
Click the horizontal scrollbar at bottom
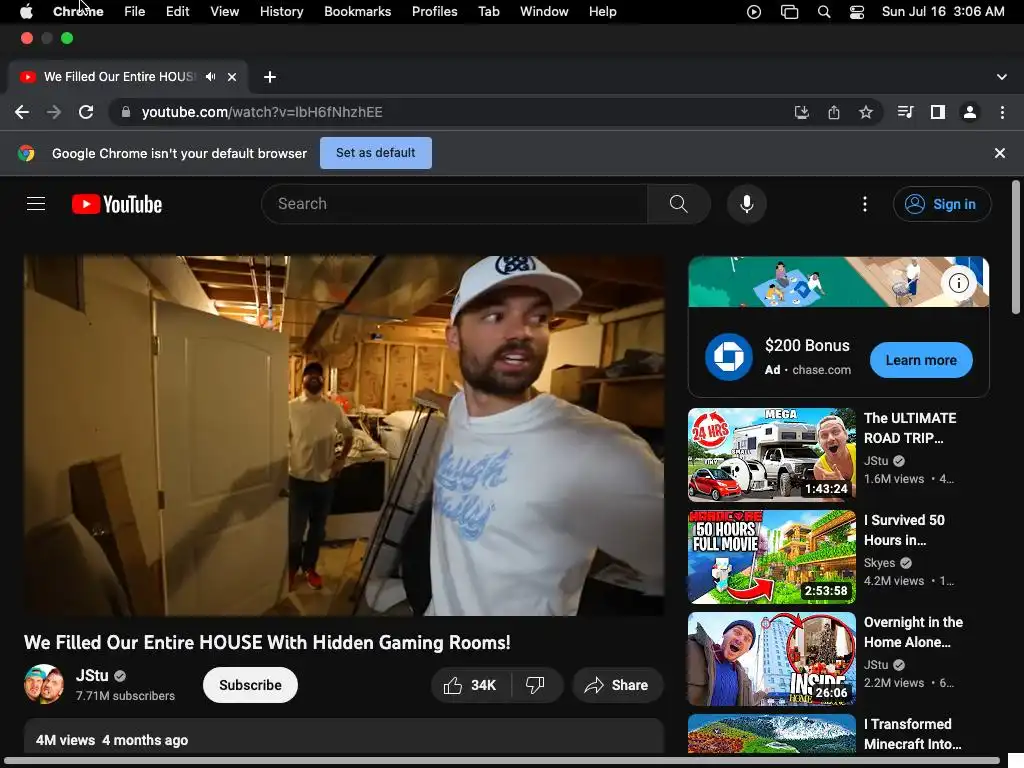click(502, 761)
